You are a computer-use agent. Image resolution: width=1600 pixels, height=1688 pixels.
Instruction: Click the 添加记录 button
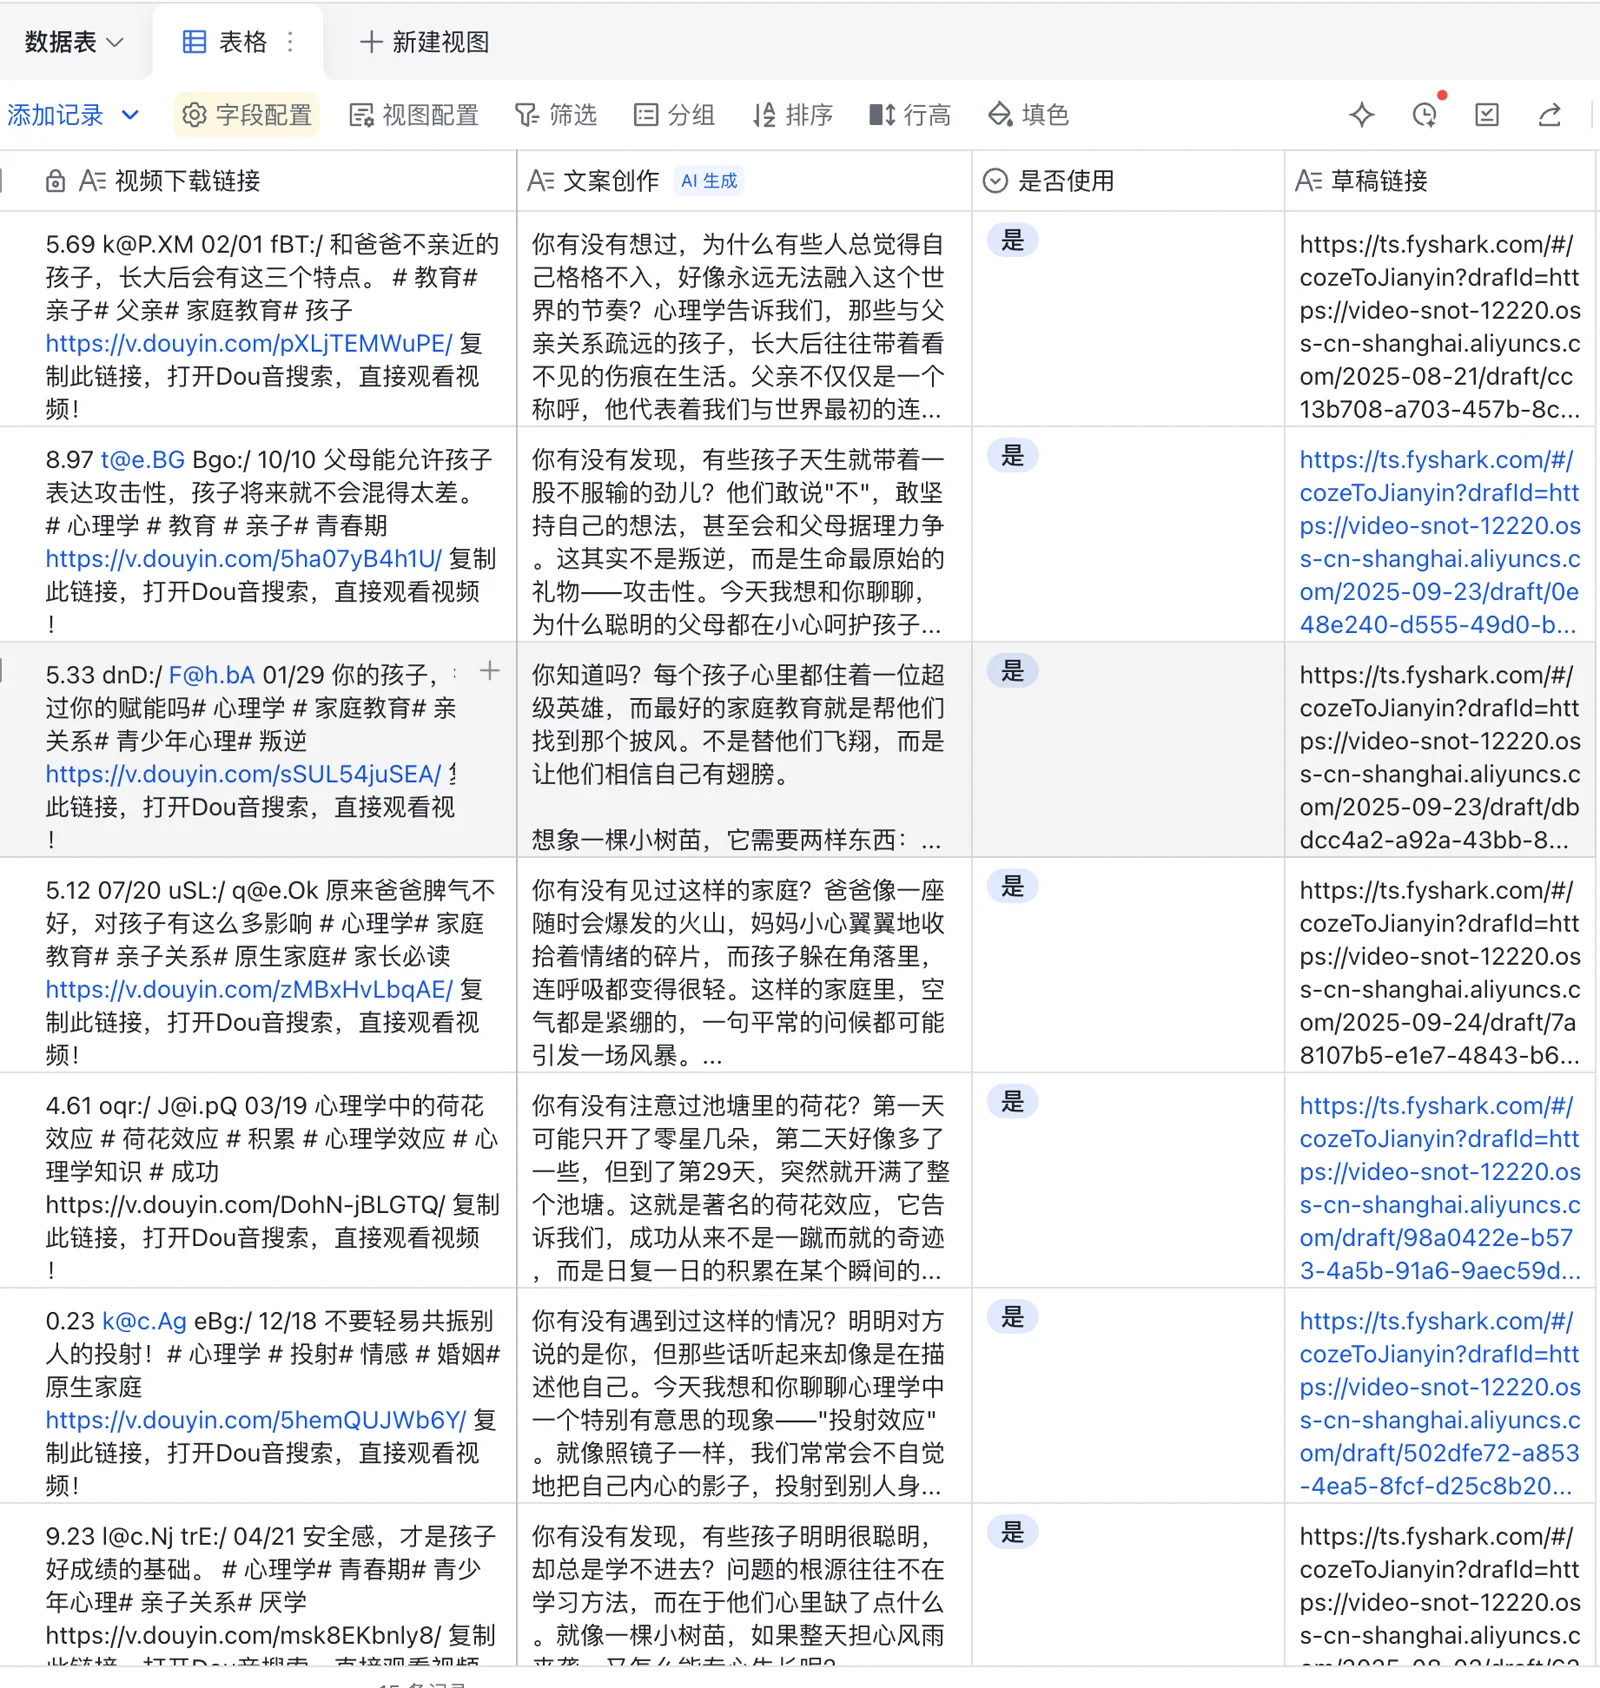click(x=55, y=115)
